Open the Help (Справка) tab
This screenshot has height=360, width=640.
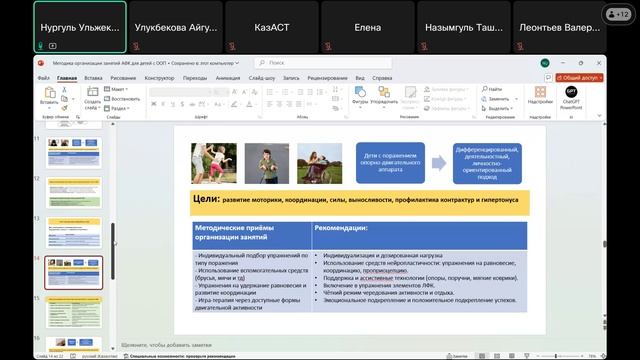(382, 78)
